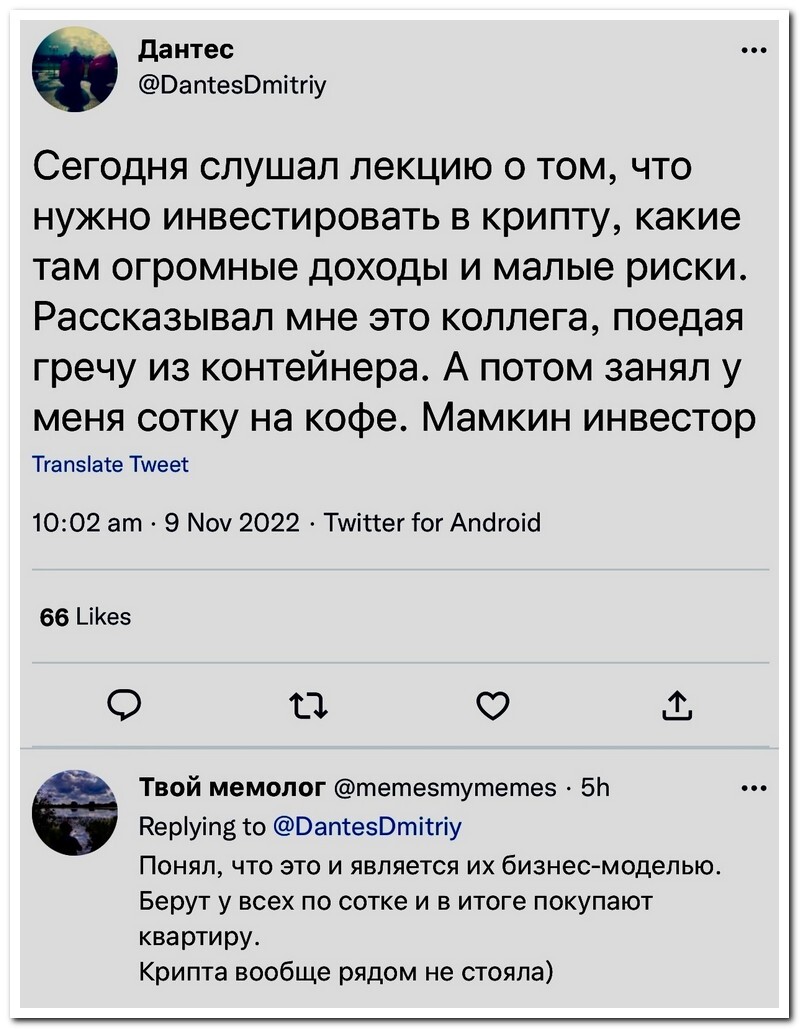Image resolution: width=800 pixels, height=1029 pixels.
Task: Open the reply text about бизнес-моделью
Action: click(430, 919)
